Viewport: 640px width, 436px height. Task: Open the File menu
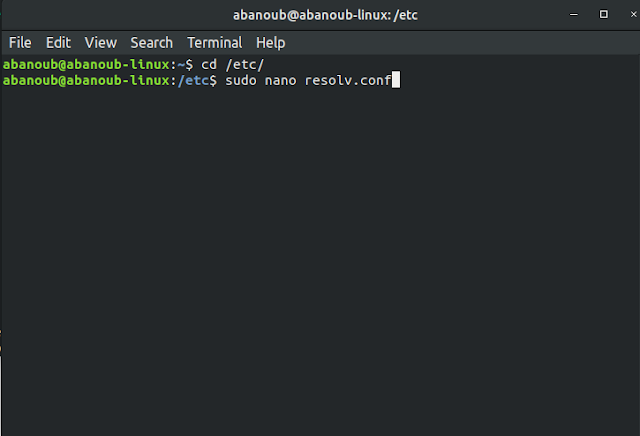20,43
